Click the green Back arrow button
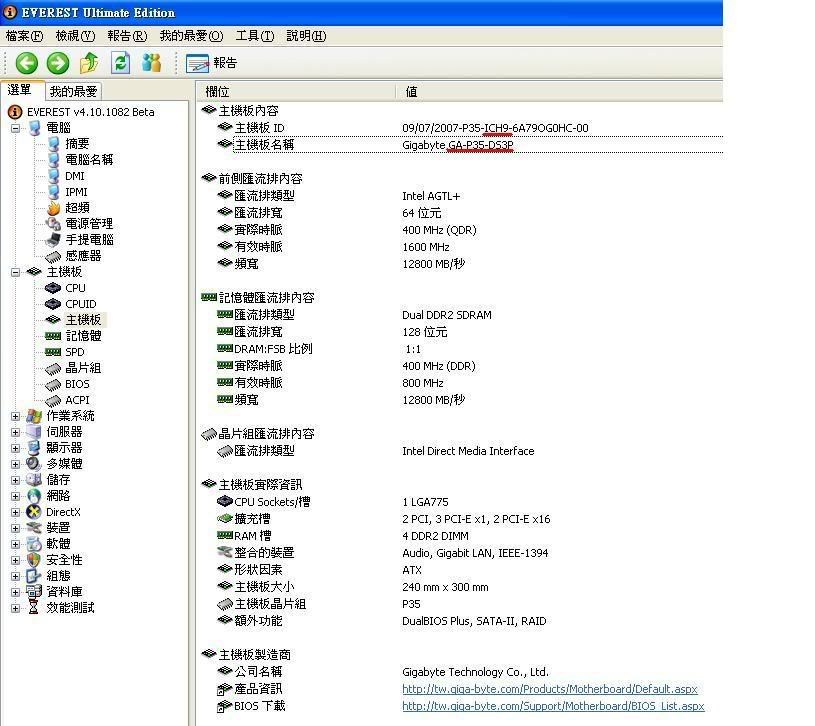 point(27,63)
